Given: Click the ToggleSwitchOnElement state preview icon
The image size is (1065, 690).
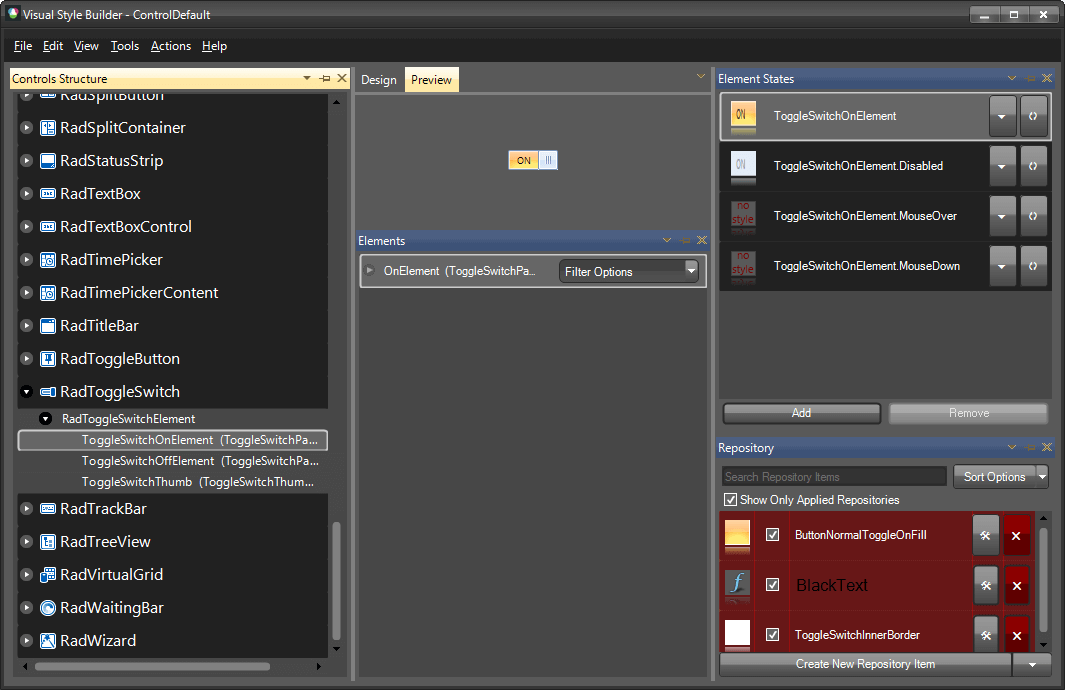Looking at the screenshot, I should tap(741, 116).
